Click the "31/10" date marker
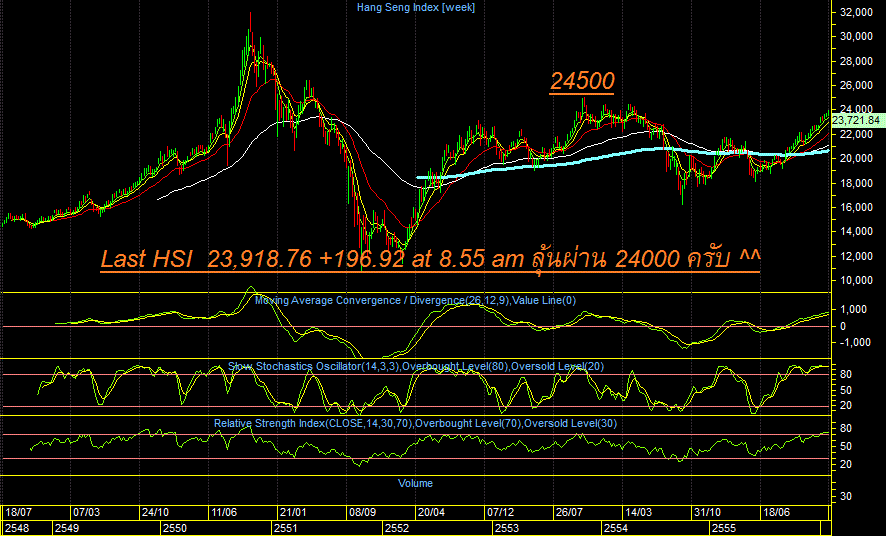886x536 pixels. (x=707, y=512)
